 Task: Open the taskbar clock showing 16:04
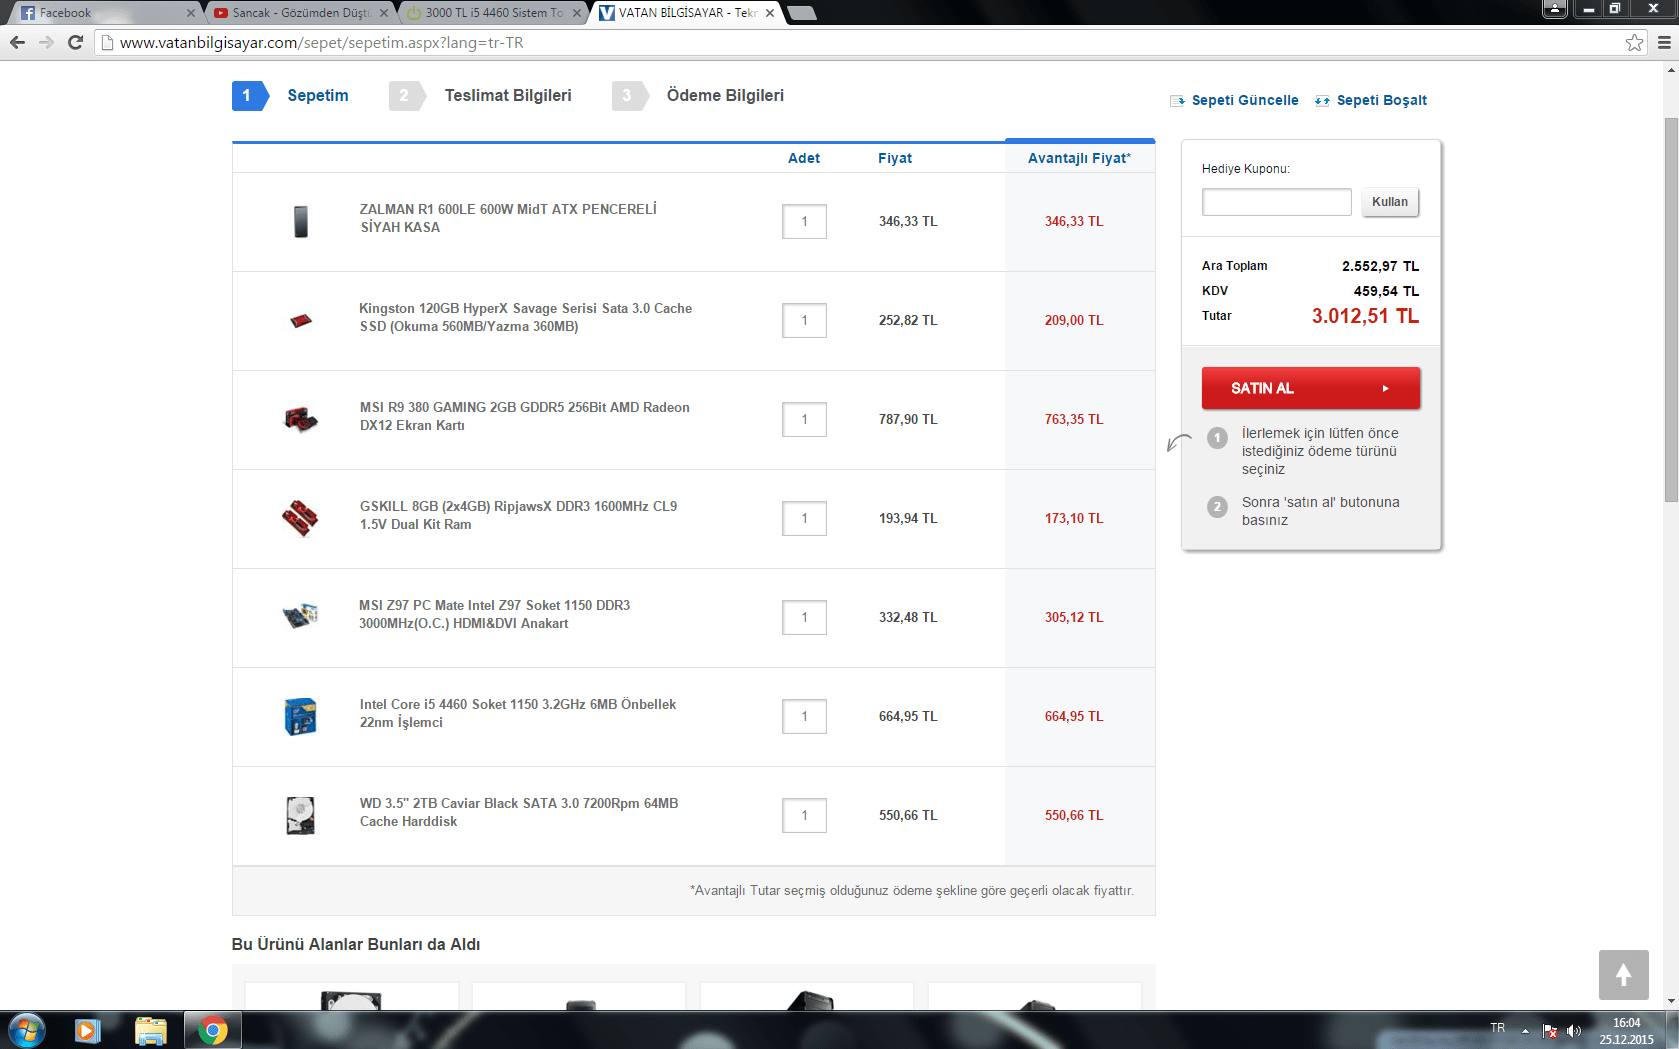pos(1626,1031)
